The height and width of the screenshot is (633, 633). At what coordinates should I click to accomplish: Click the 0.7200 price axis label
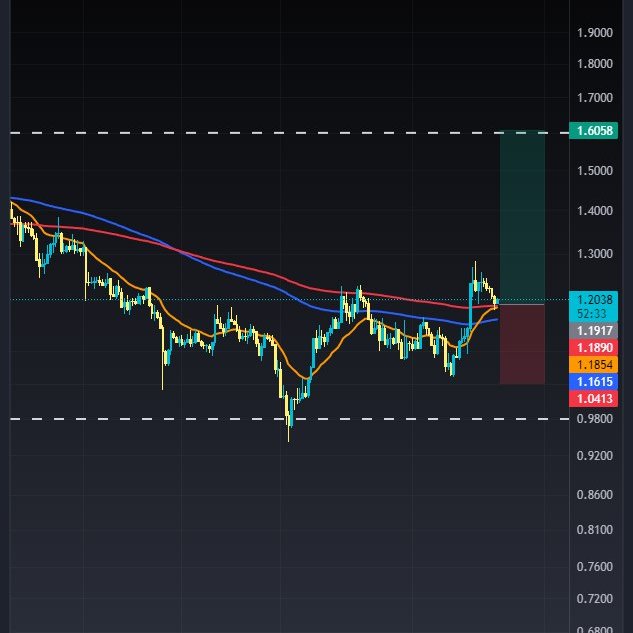coord(595,598)
